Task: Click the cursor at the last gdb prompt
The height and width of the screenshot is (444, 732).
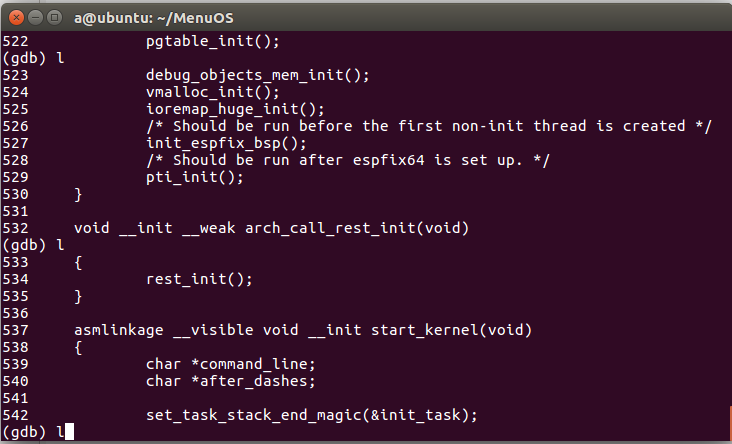Action: [69, 431]
